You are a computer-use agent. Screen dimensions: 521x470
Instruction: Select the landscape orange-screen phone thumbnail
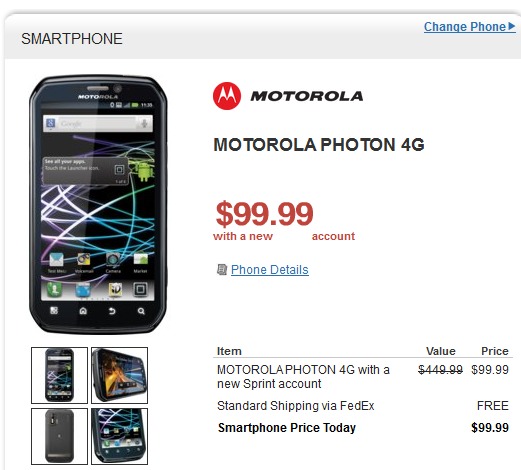click(119, 375)
